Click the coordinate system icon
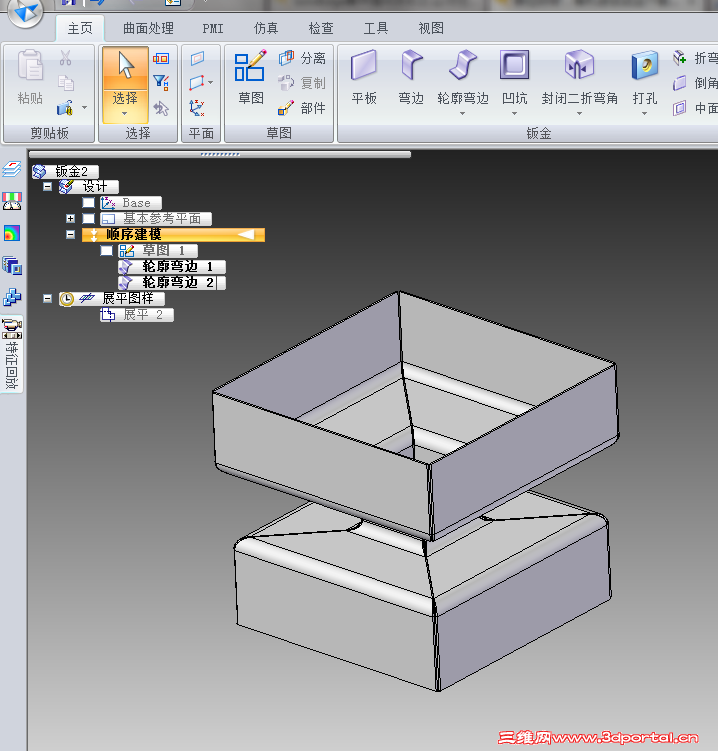 click(197, 108)
